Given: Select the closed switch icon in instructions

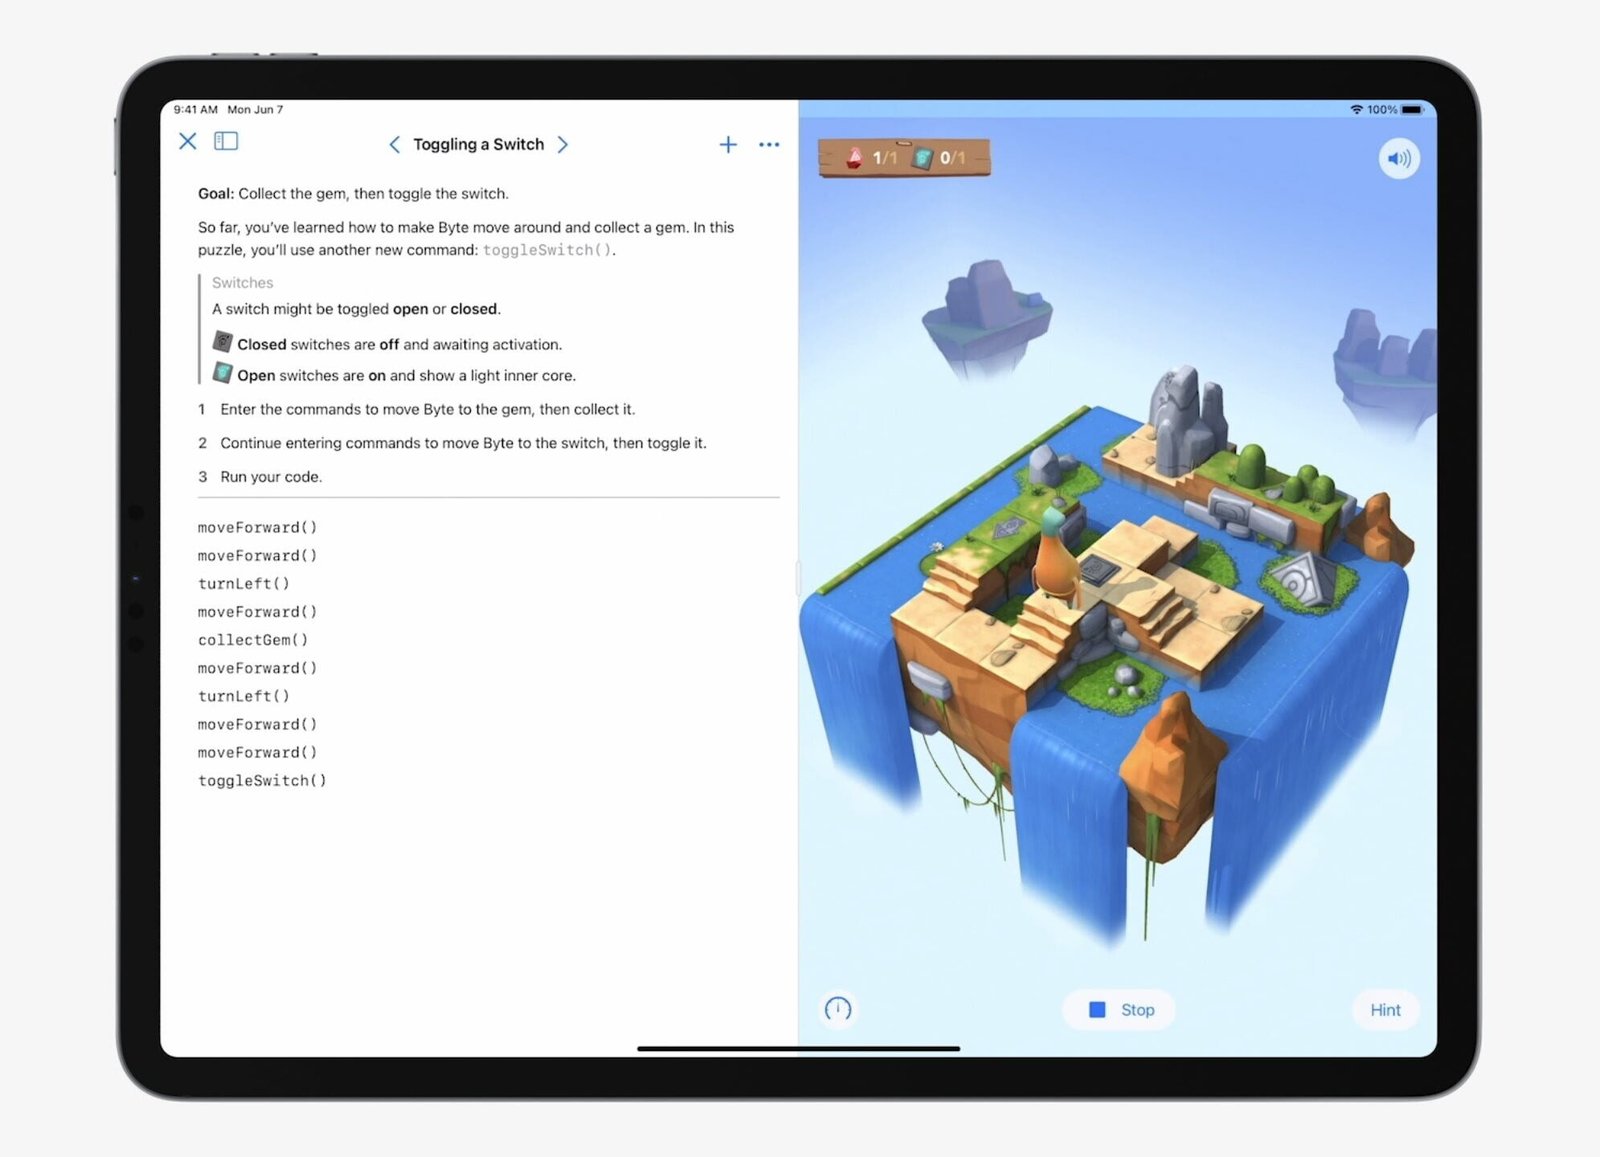Looking at the screenshot, I should point(223,342).
